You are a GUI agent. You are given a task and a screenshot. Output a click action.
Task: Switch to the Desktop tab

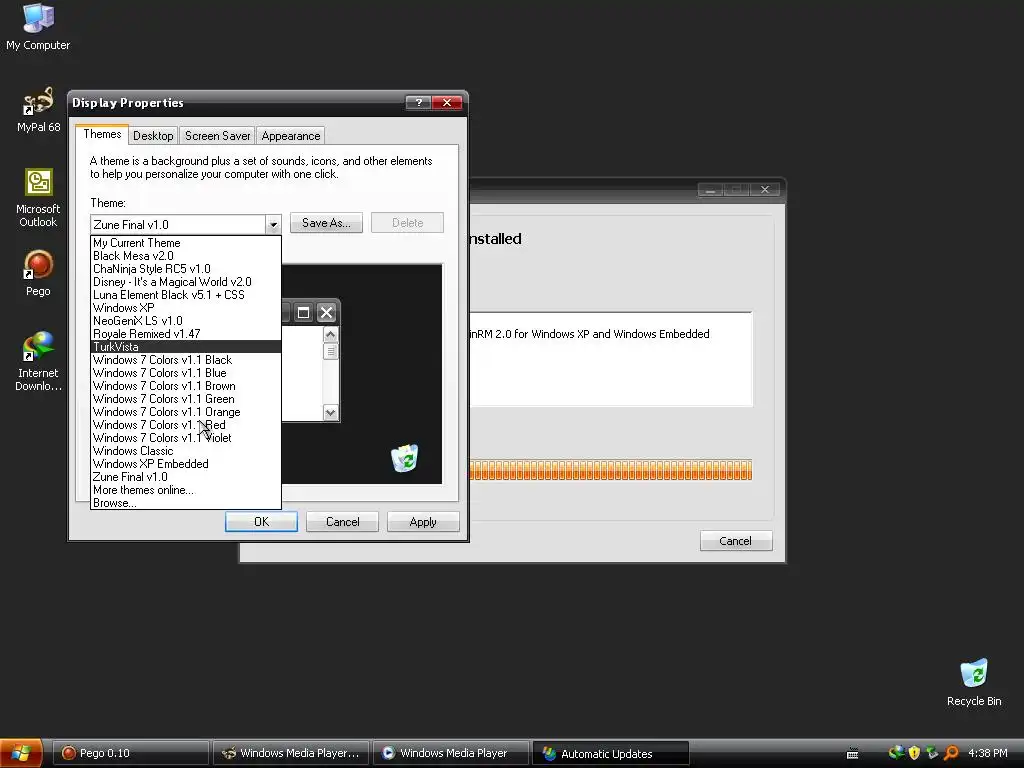153,136
